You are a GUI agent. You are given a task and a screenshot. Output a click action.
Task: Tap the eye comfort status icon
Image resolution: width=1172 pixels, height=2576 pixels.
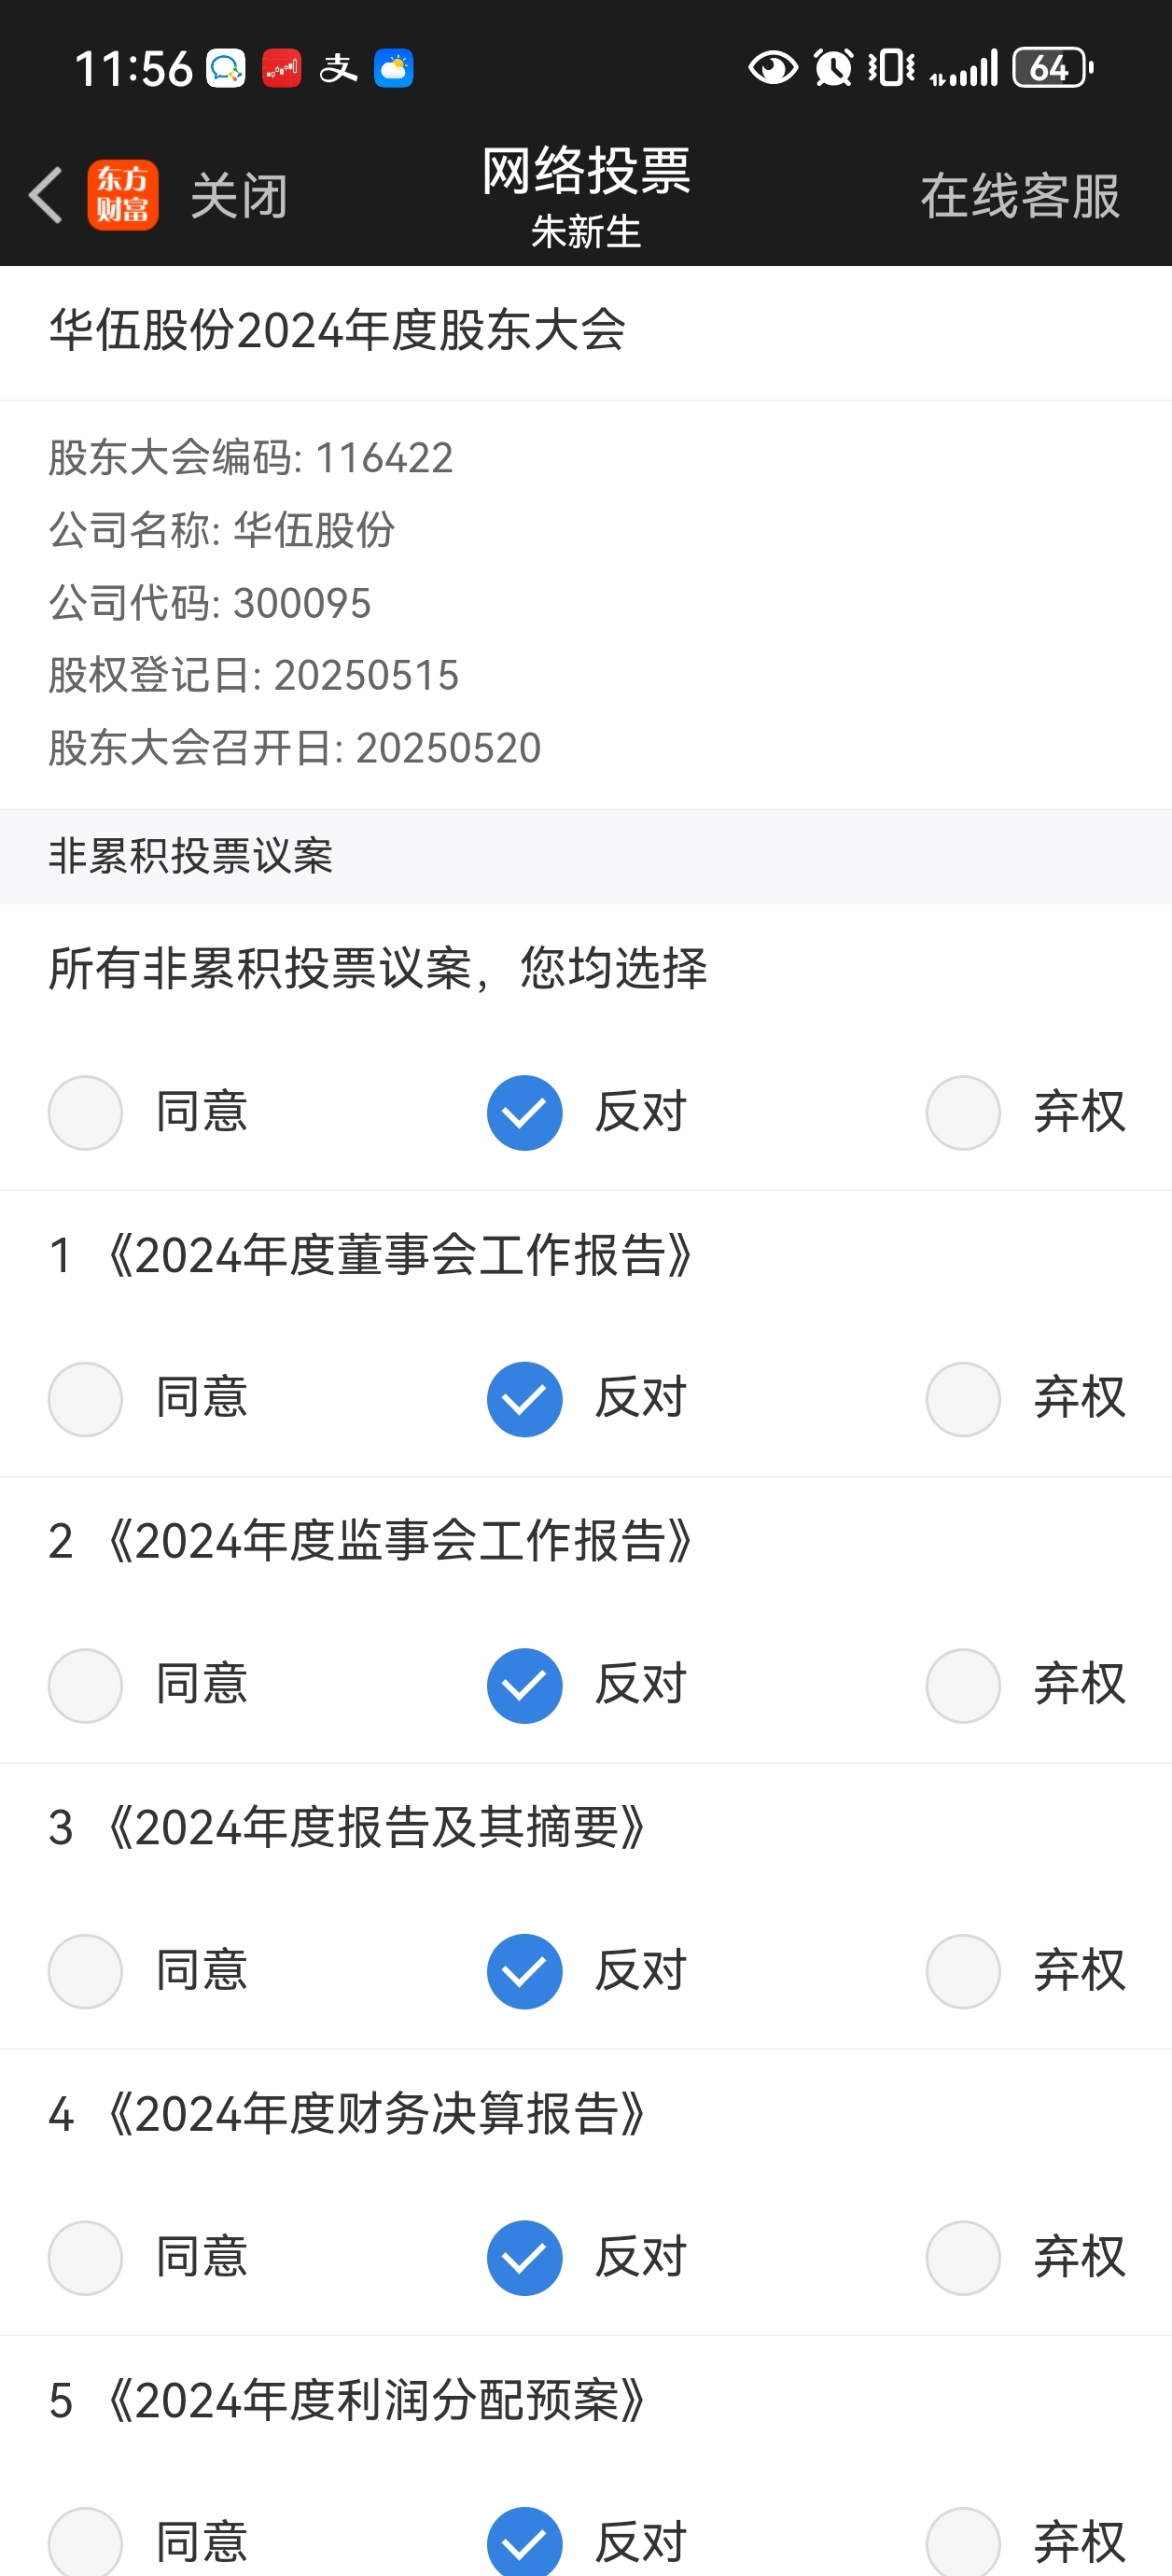pos(772,68)
